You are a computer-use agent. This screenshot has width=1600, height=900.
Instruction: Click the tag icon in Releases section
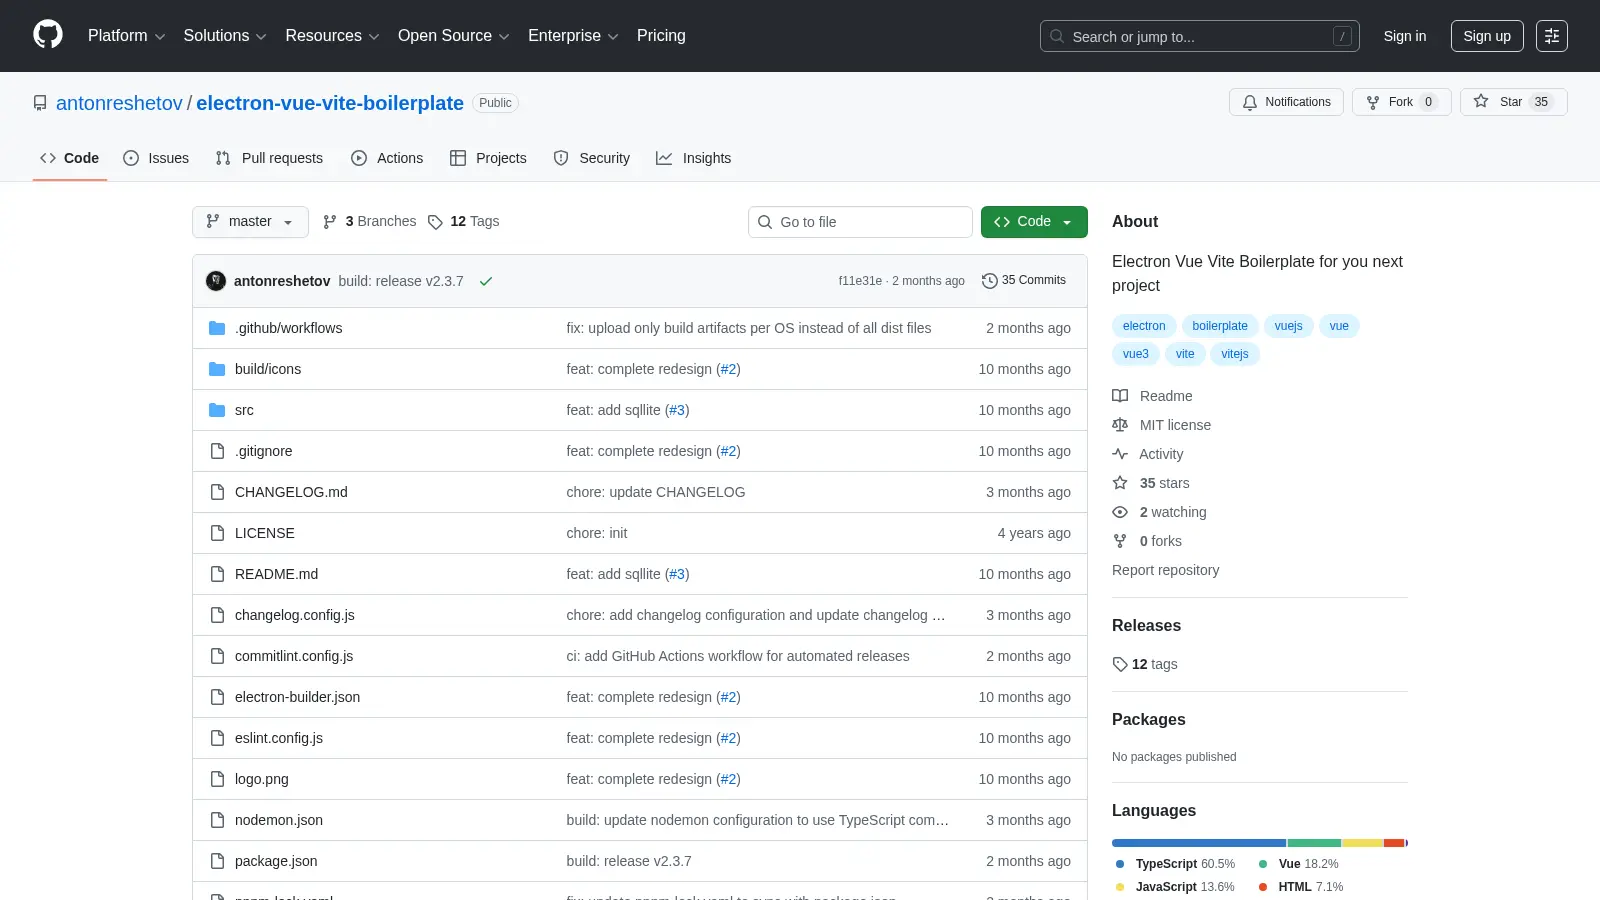pos(1120,664)
